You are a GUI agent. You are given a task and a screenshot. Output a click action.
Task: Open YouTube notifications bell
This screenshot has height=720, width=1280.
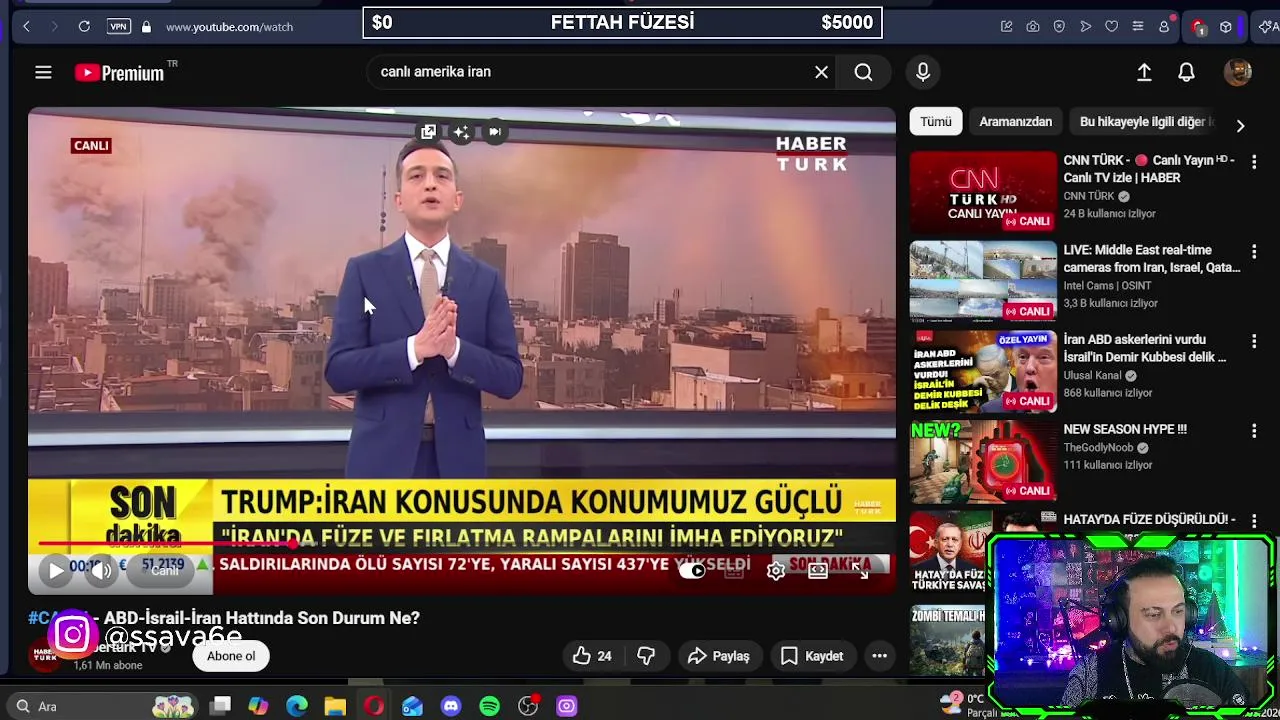click(1186, 72)
